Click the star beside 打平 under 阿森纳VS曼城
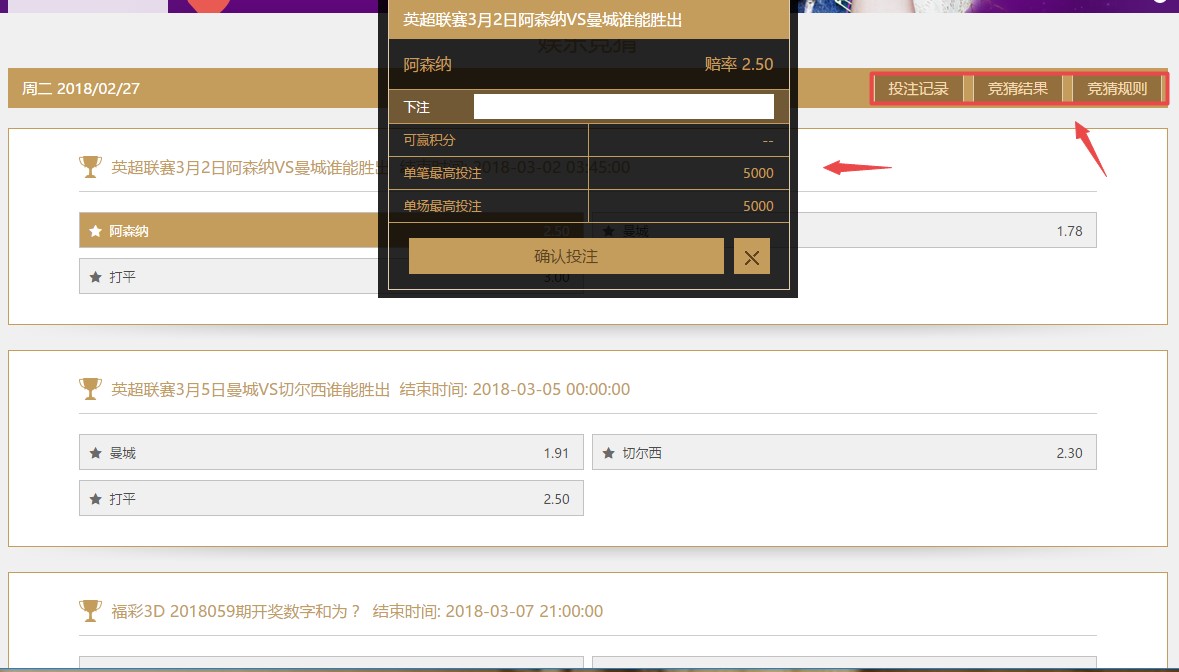 (x=95, y=277)
